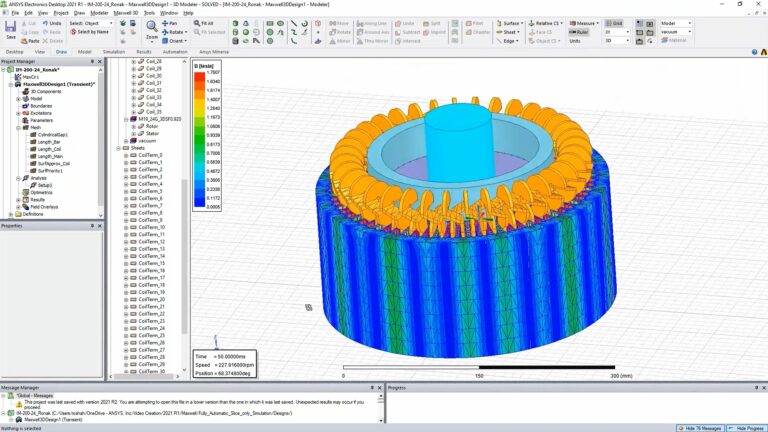The image size is (768, 432).
Task: Open the Ansys Minerva tab
Action: tap(214, 51)
